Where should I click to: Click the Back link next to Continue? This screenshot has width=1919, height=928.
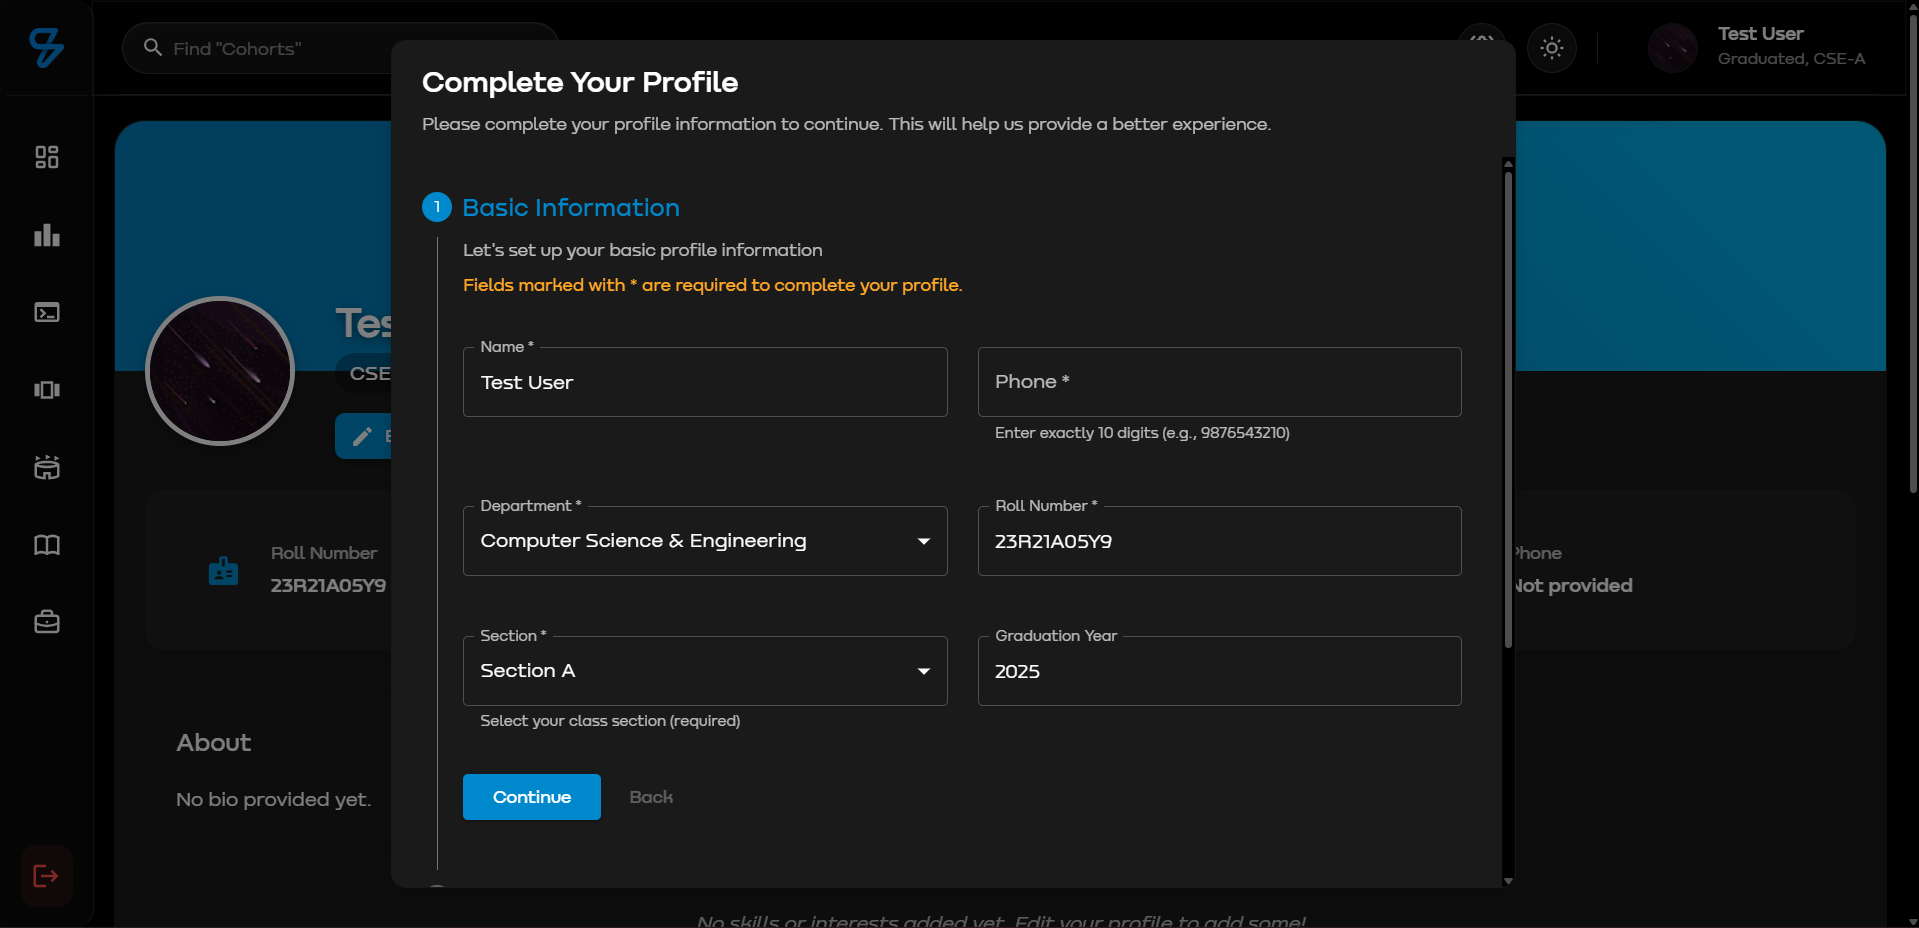pyautogui.click(x=650, y=797)
